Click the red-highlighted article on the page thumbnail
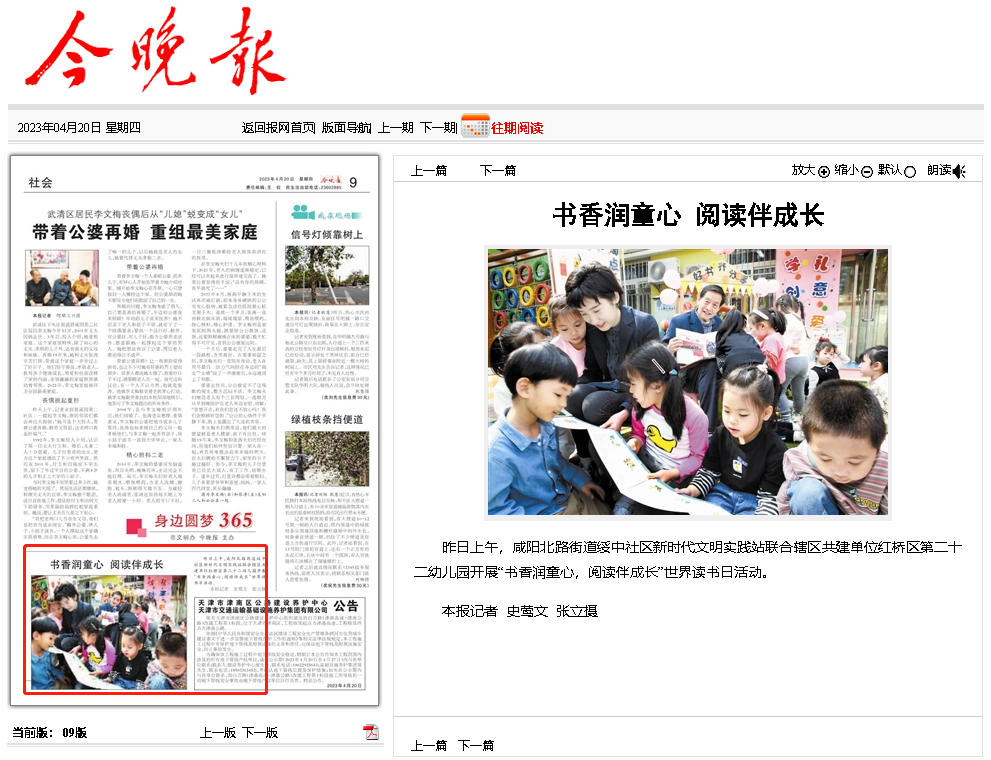This screenshot has height=760, width=991. pos(144,620)
